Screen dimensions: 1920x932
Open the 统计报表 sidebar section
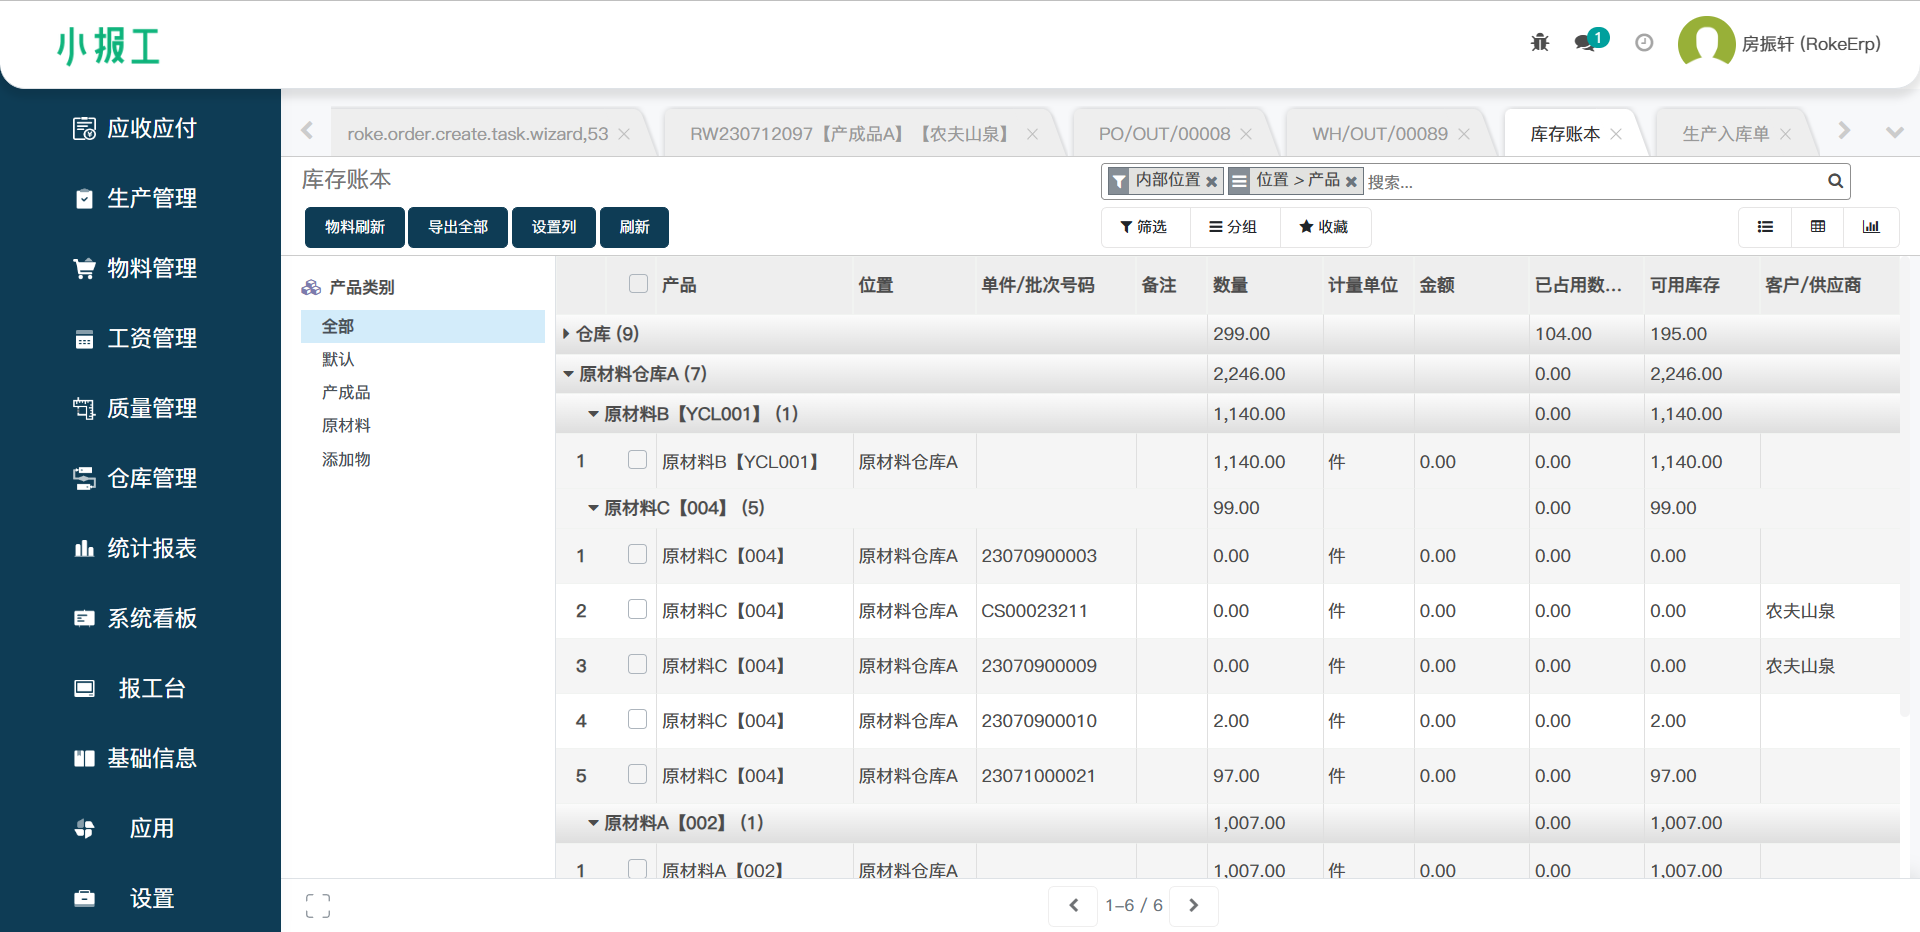(152, 548)
